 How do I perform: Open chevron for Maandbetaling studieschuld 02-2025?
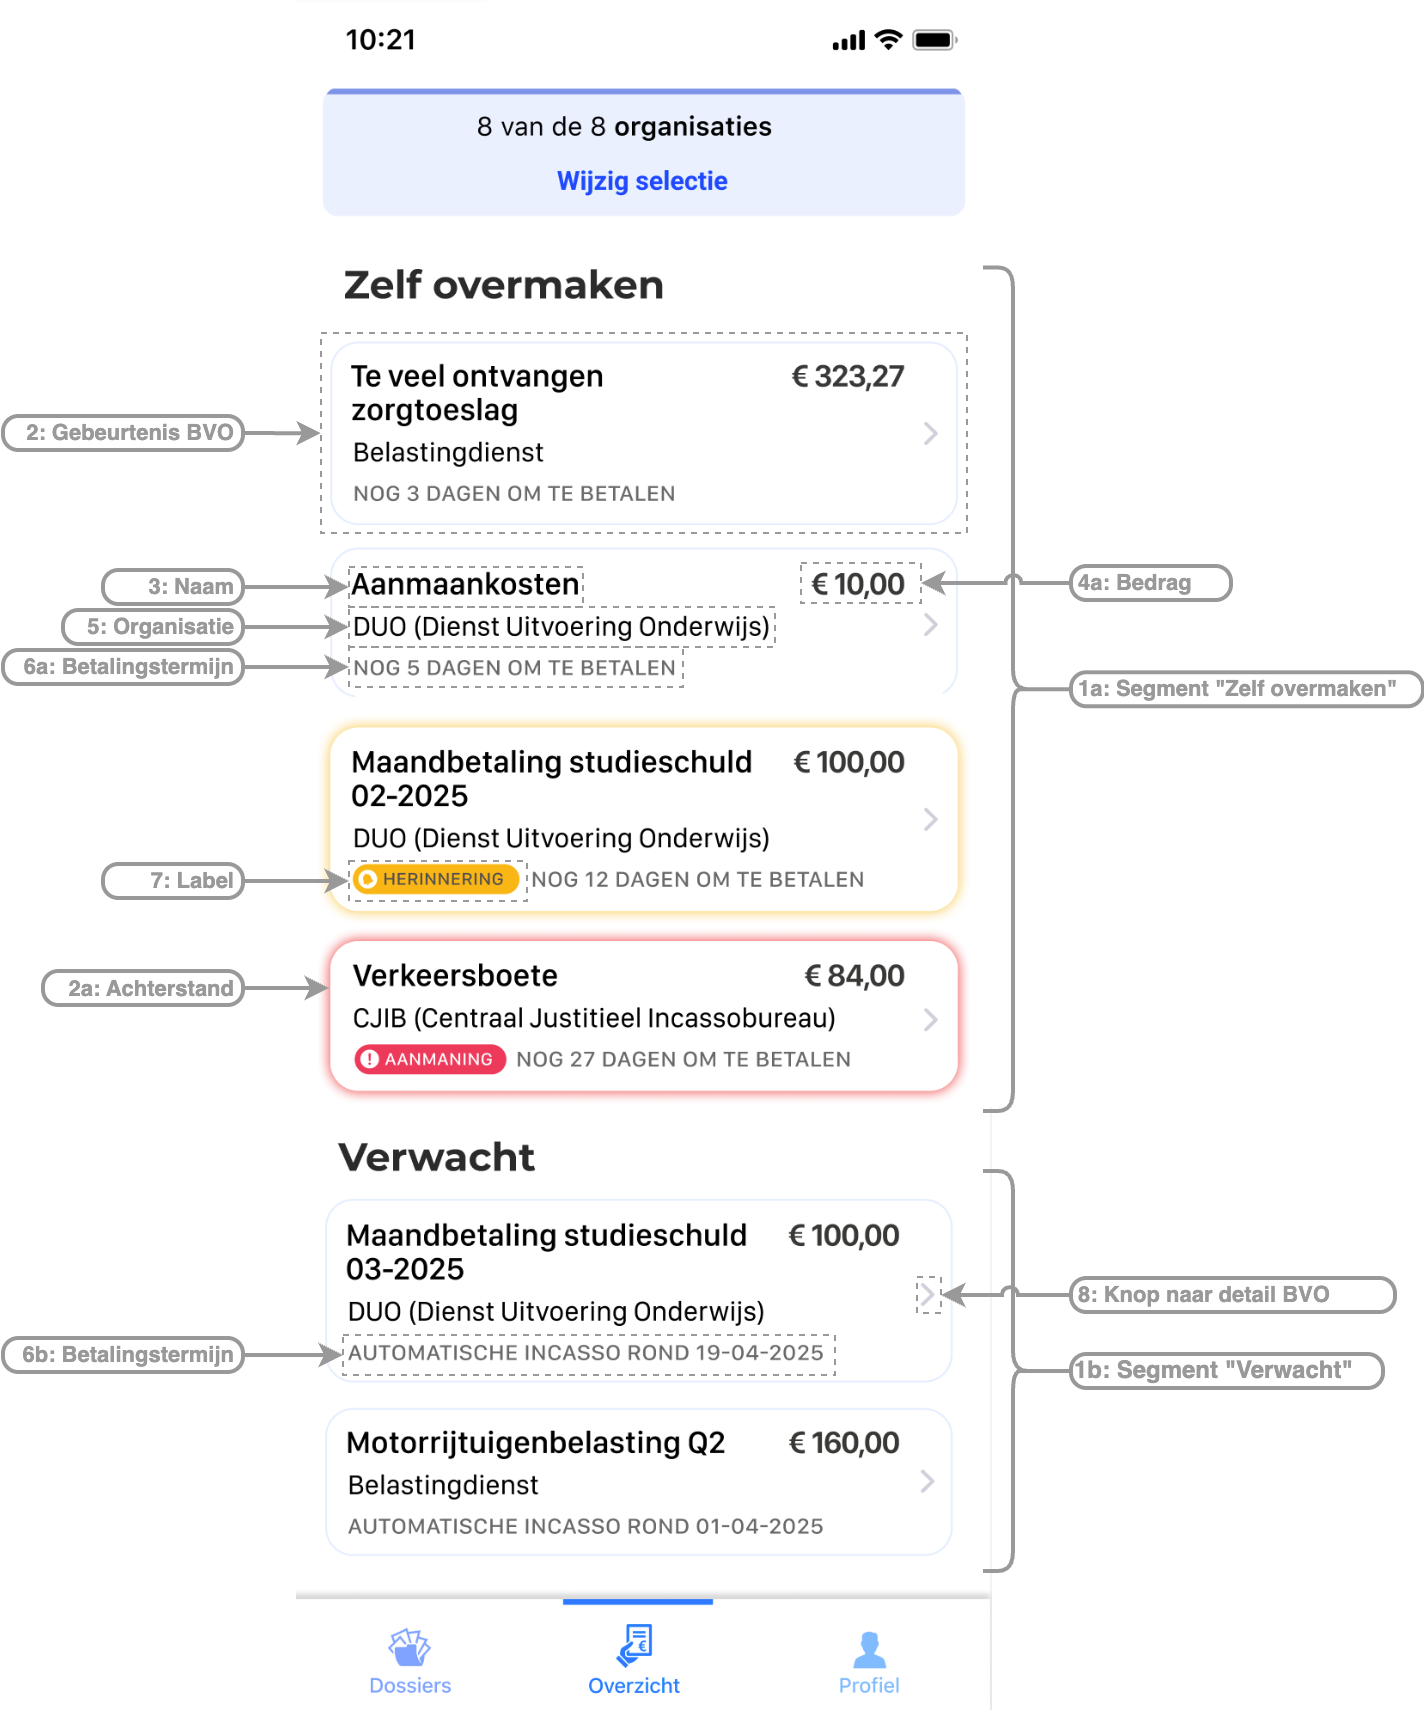931,819
